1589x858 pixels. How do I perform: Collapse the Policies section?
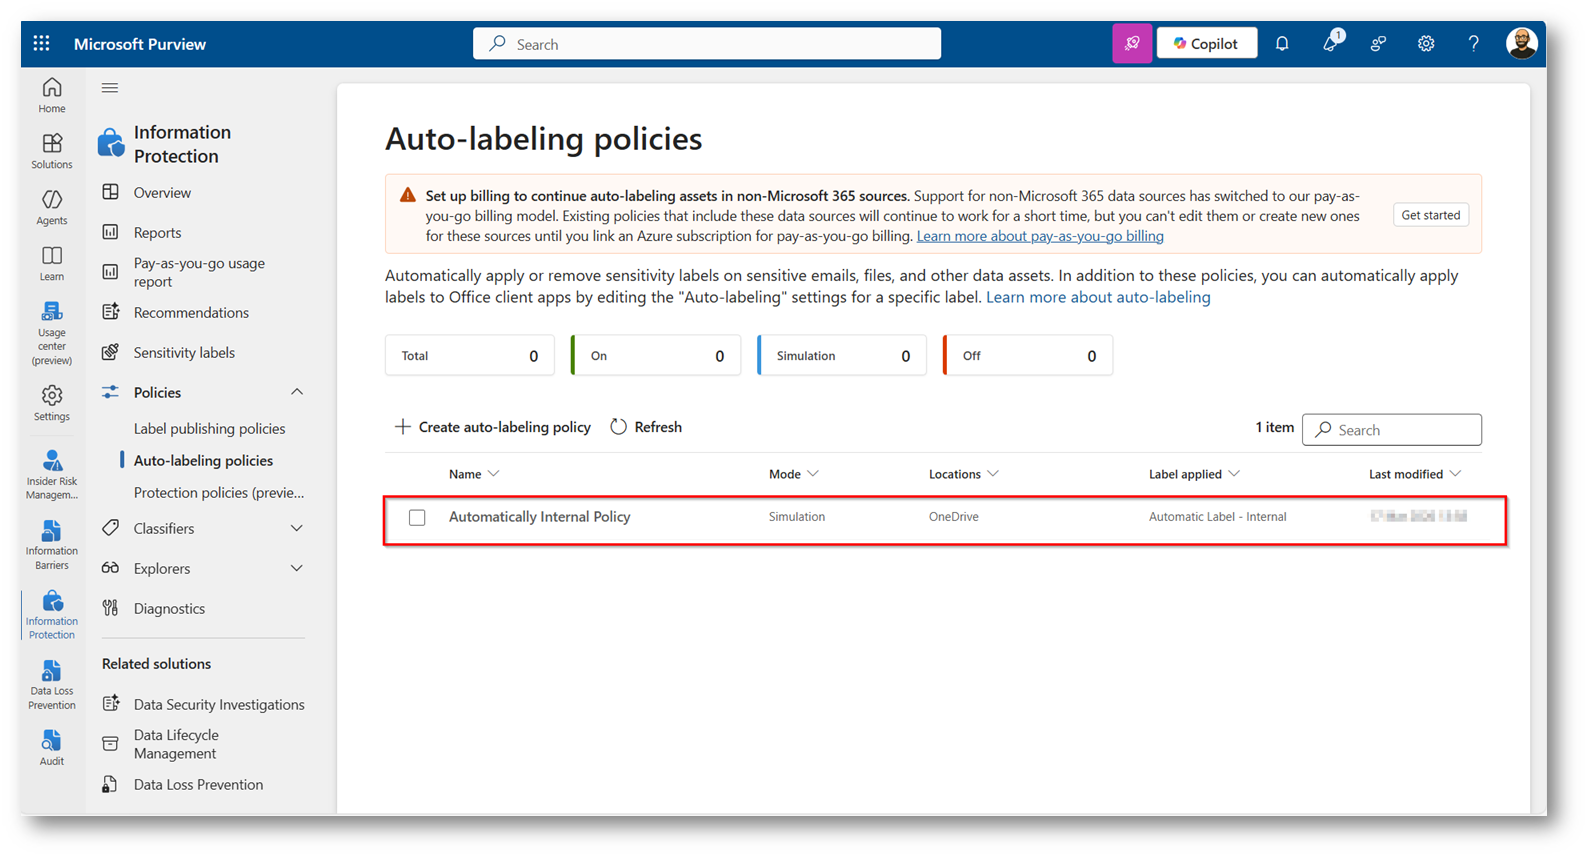point(297,392)
